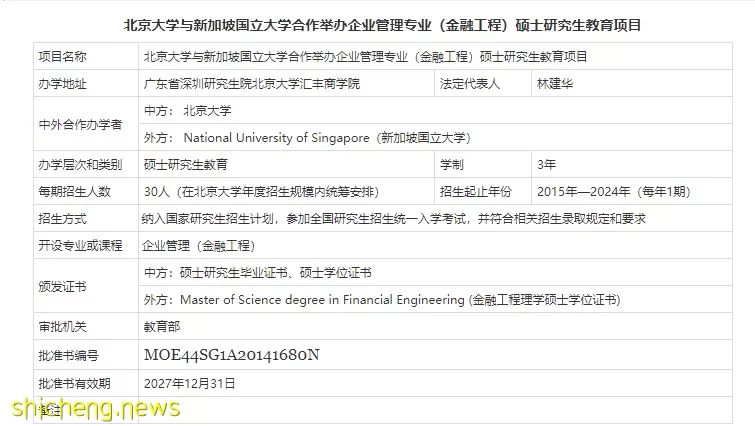The image size is (755, 426).
Task: Click the address 广东省深圳研究生院北京大学汇丰商学院
Action: pyautogui.click(x=252, y=84)
